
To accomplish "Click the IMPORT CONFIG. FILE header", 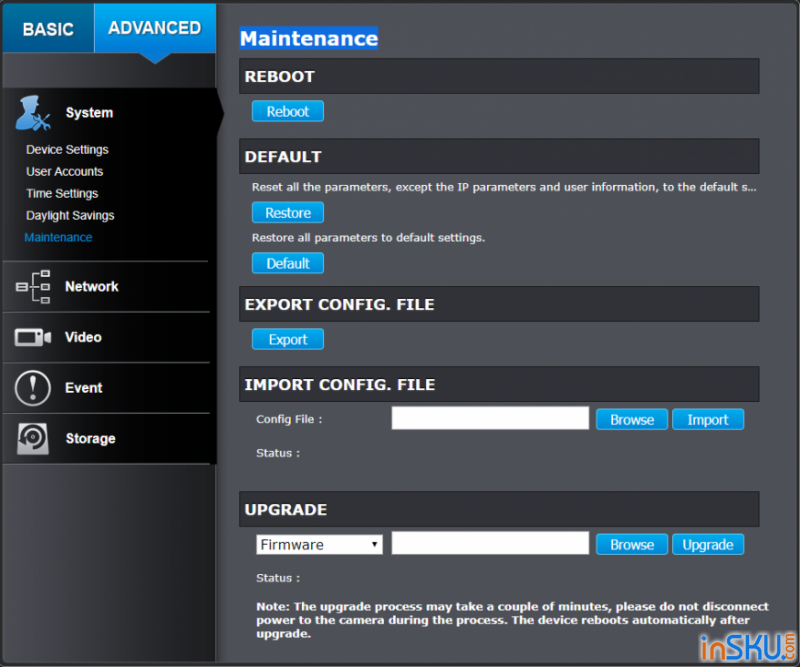I will tap(499, 384).
